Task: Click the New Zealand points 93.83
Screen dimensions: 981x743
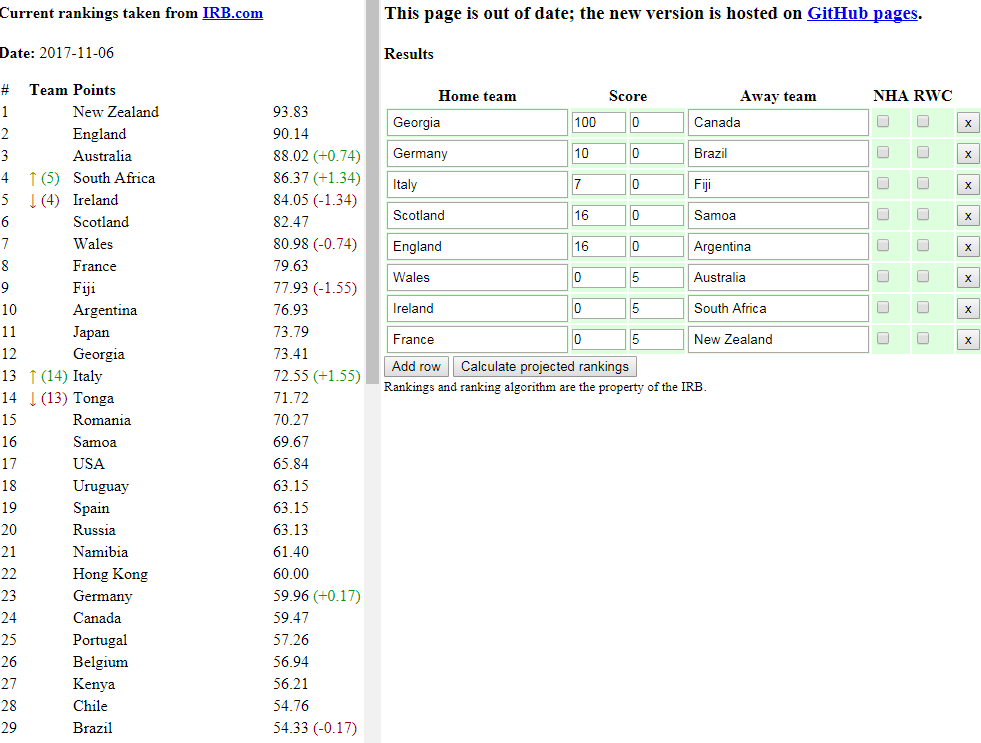Action: pos(290,112)
